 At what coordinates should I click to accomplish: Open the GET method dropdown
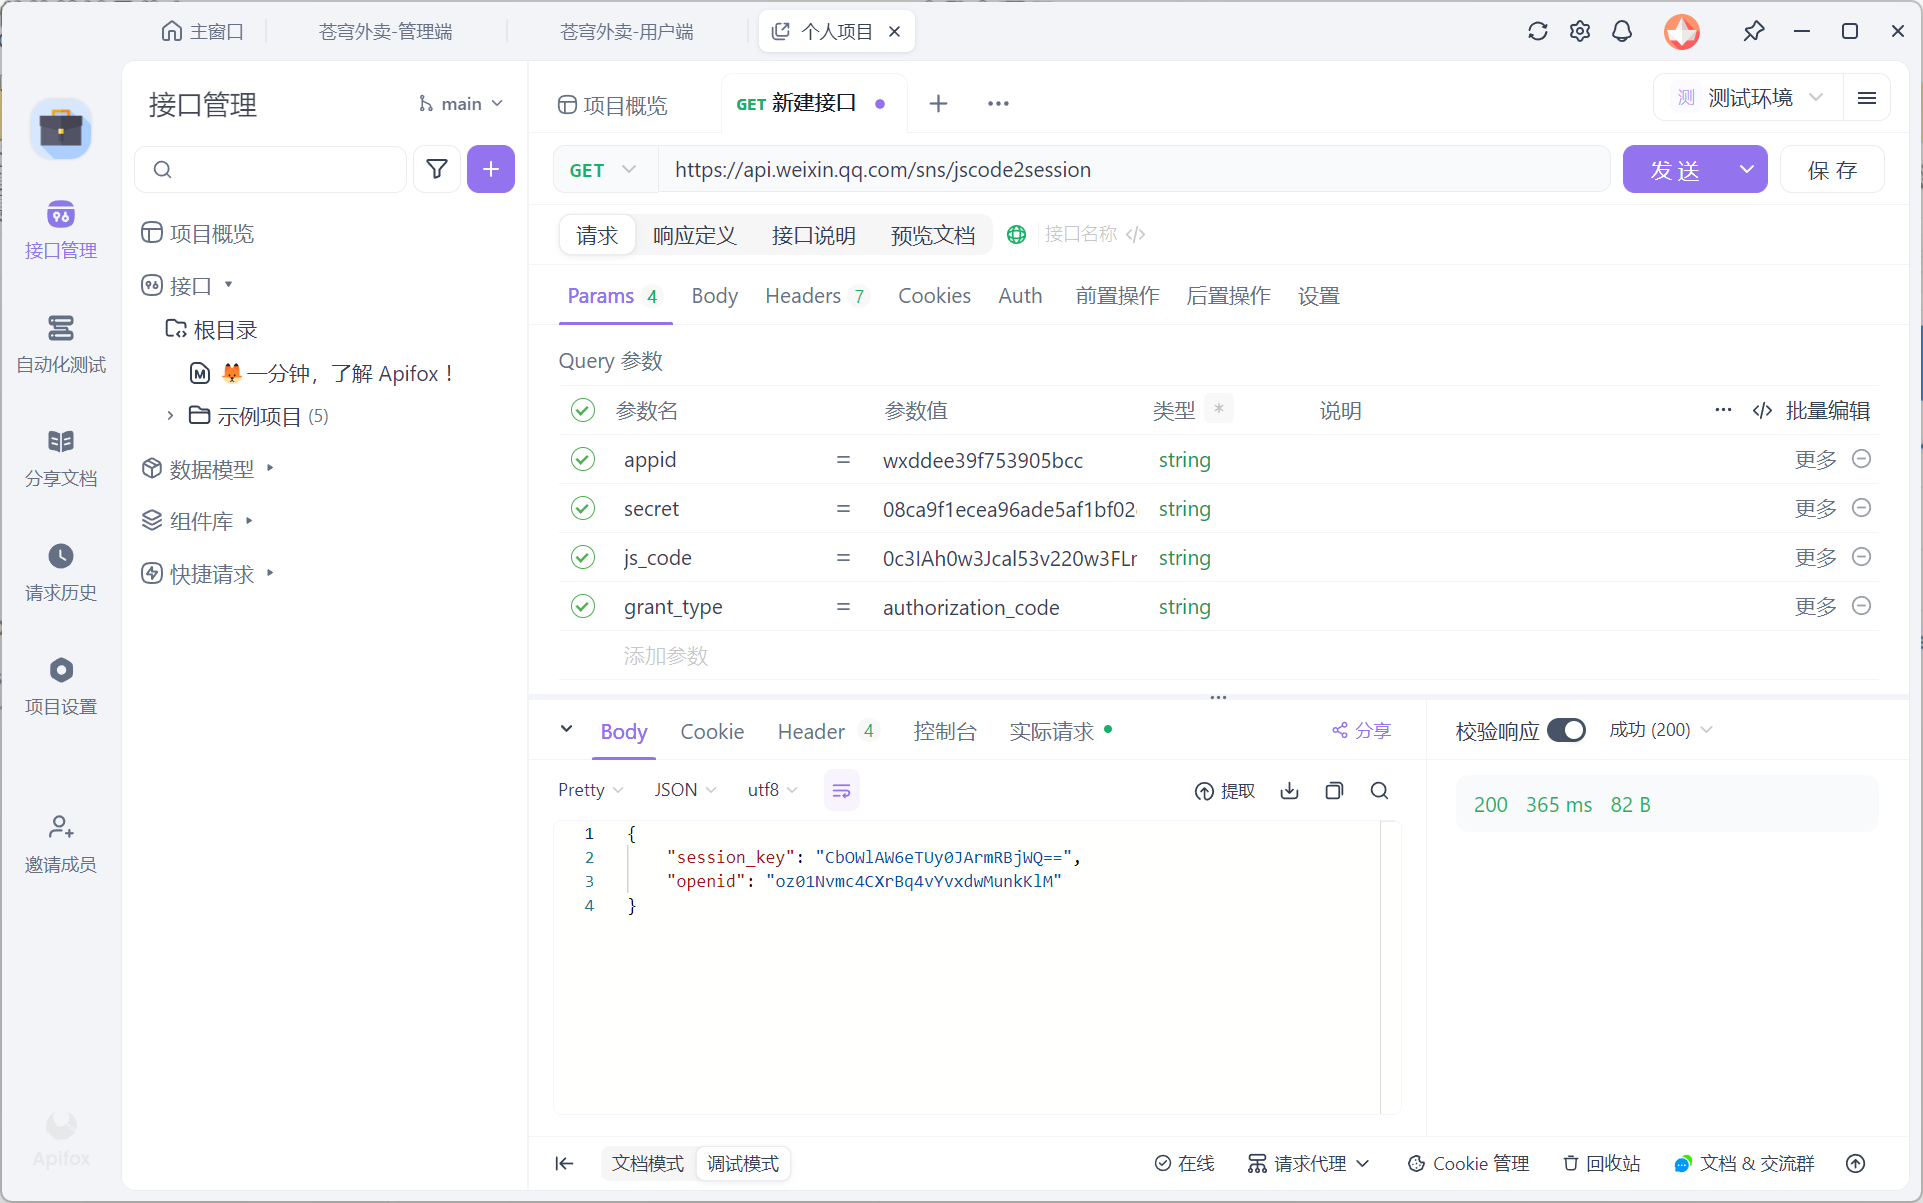coord(601,169)
